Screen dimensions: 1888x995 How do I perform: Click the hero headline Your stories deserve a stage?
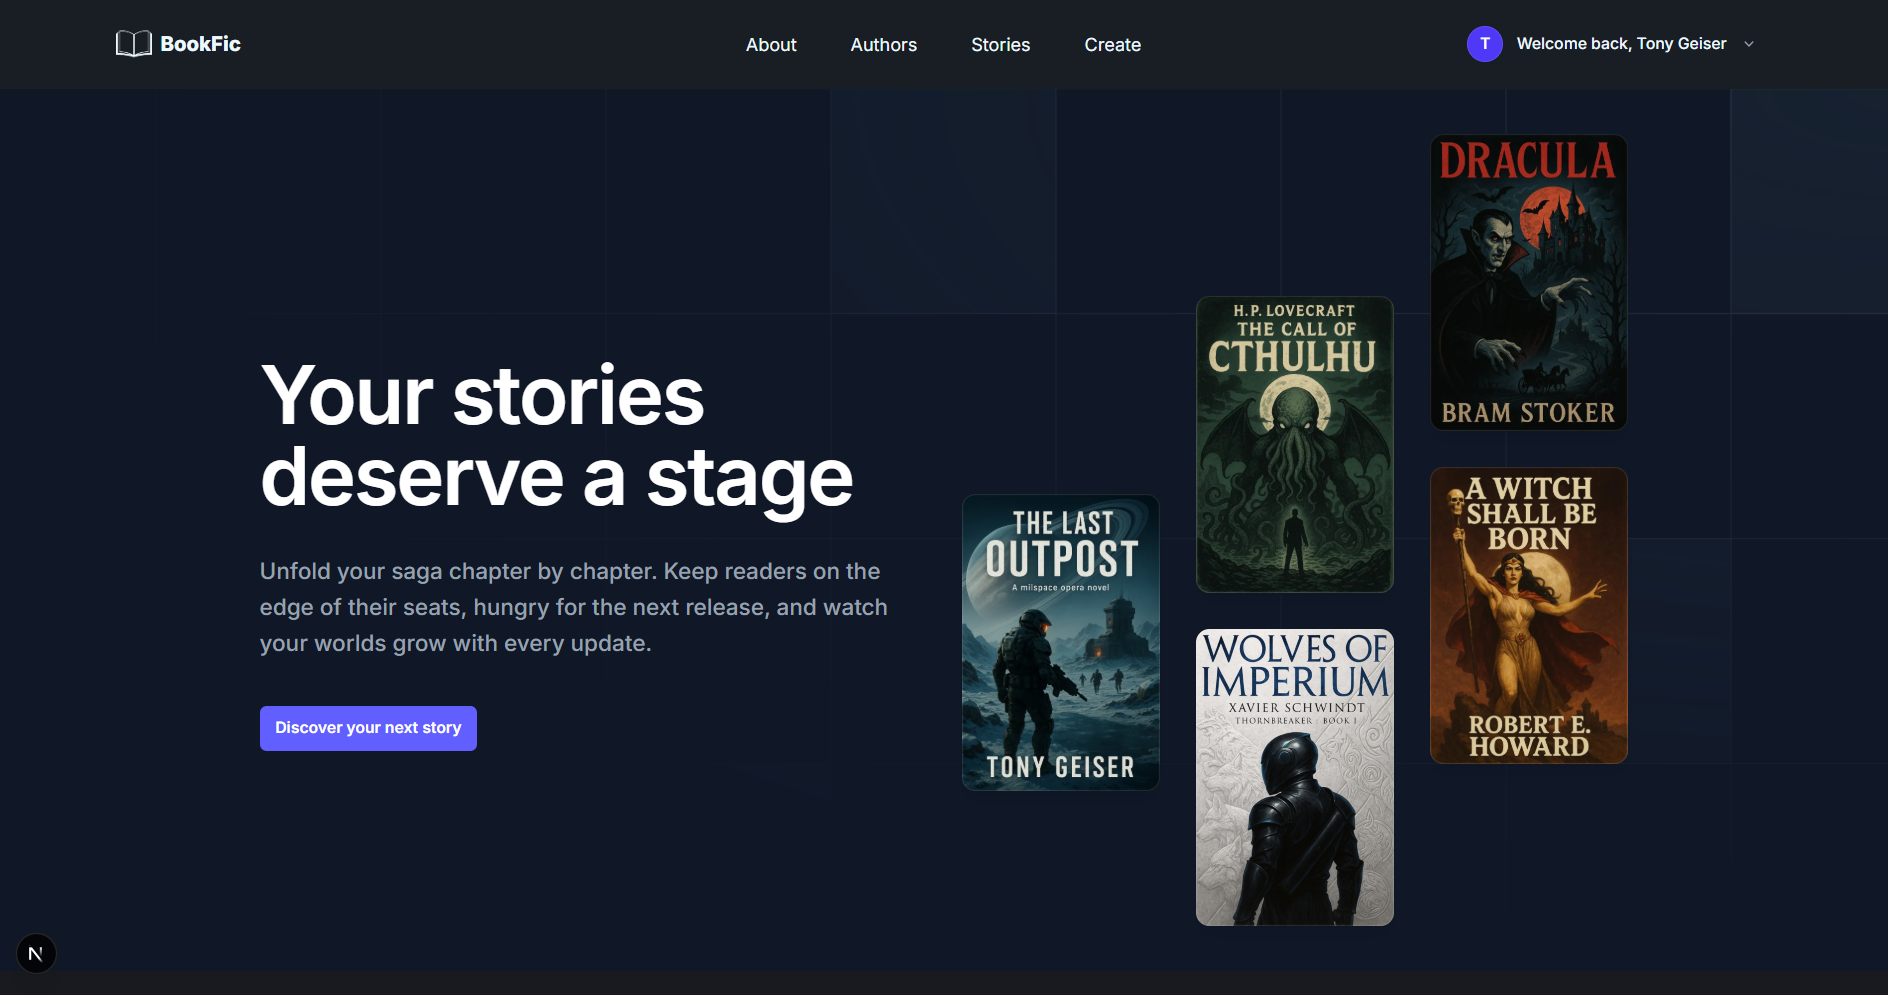556,435
